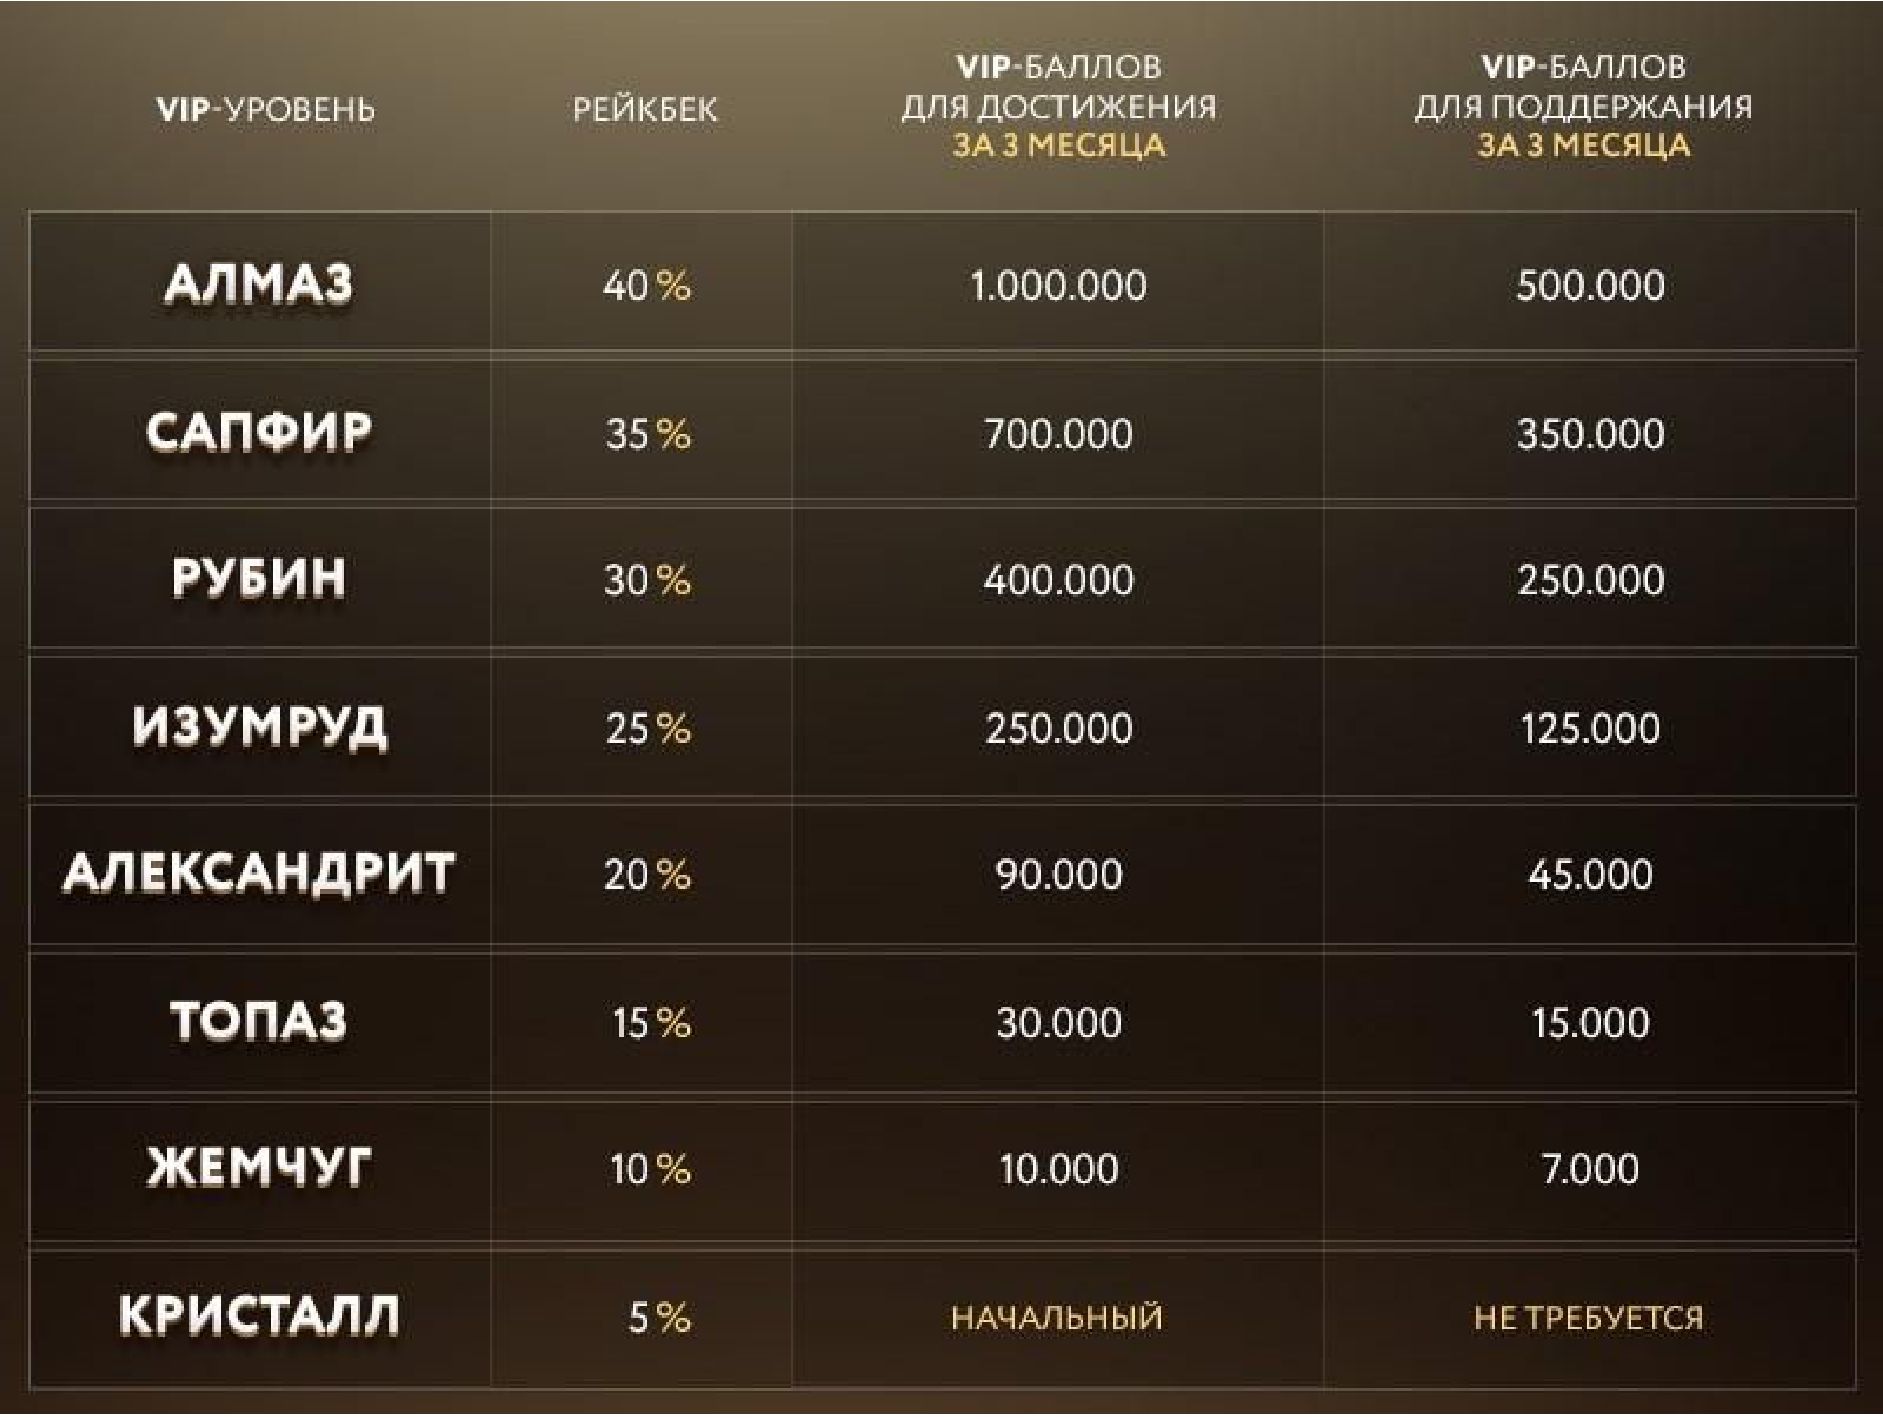The height and width of the screenshot is (1420, 1883).
Task: Click the ДЛЯ ДОСТИЖЕНИЯ column header
Action: tap(1059, 106)
